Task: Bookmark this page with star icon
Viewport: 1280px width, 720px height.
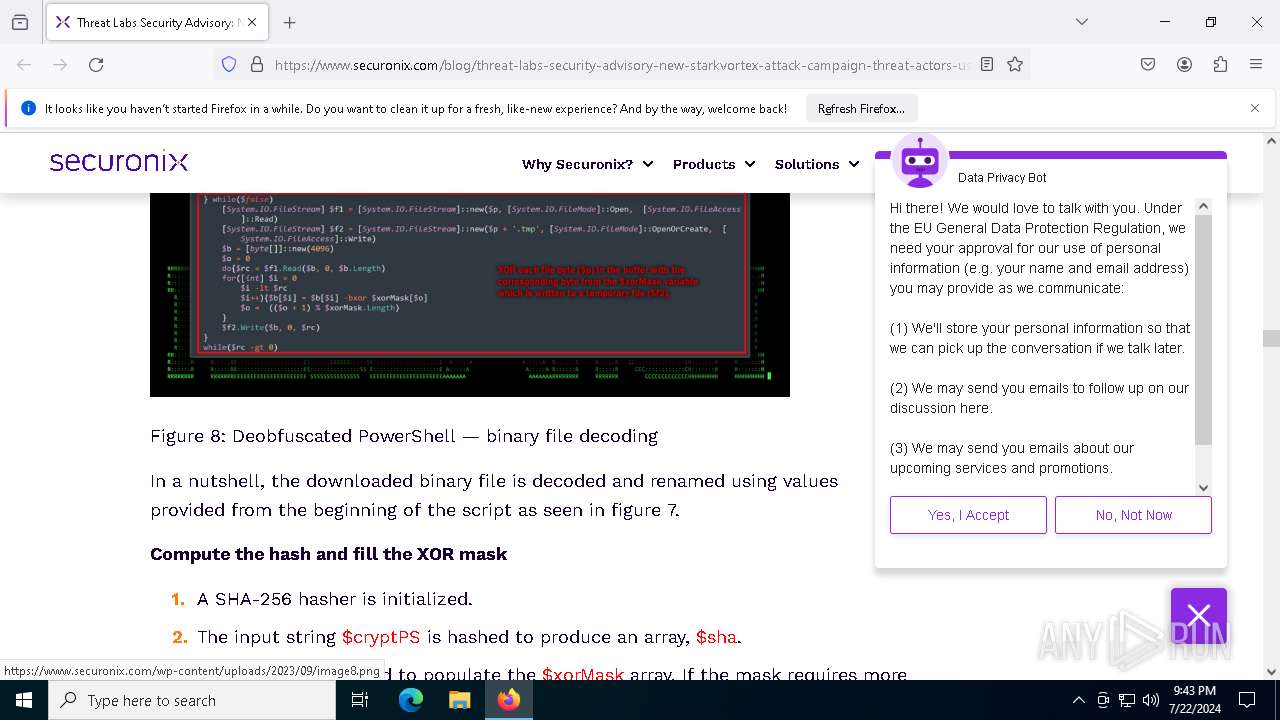Action: pos(1015,64)
